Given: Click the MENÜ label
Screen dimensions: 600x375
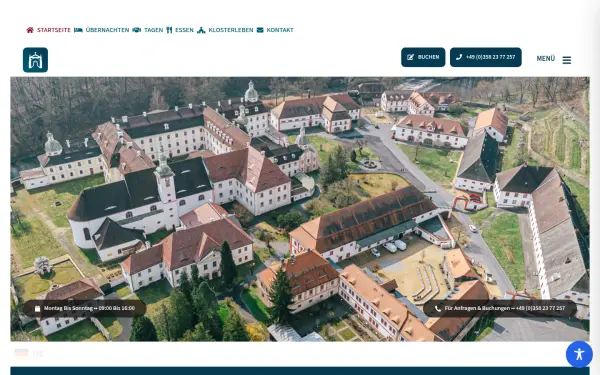Looking at the screenshot, I should pos(545,59).
